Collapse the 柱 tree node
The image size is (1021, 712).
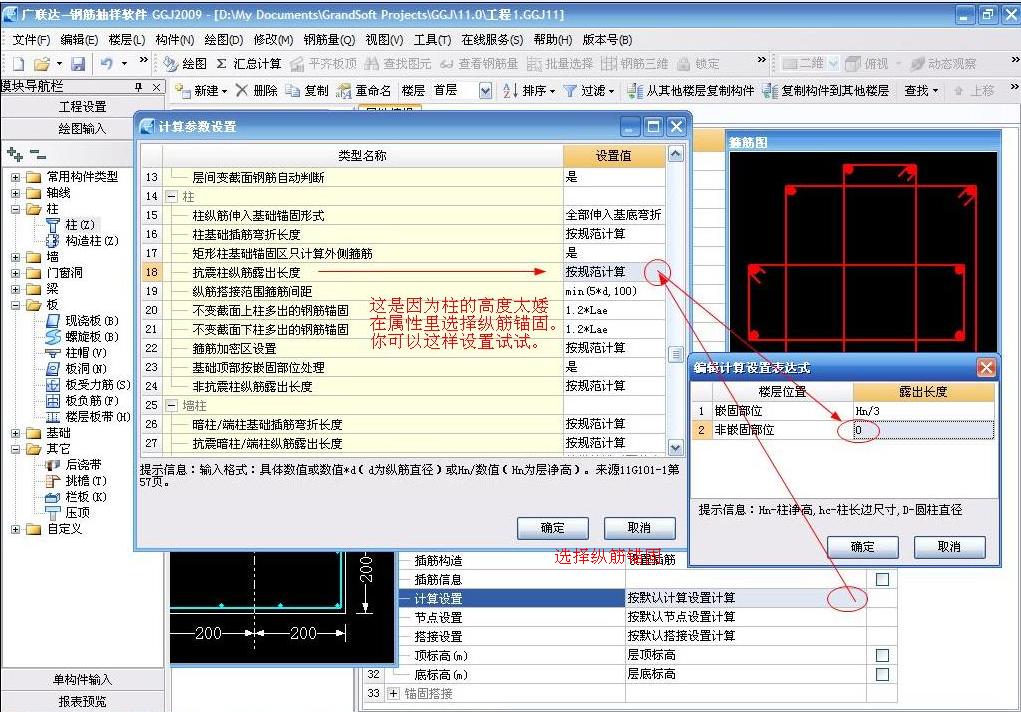[15, 209]
